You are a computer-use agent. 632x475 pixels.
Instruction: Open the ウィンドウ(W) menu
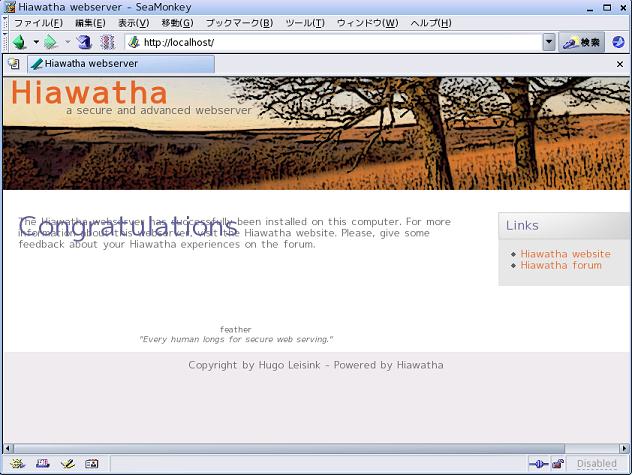368,23
